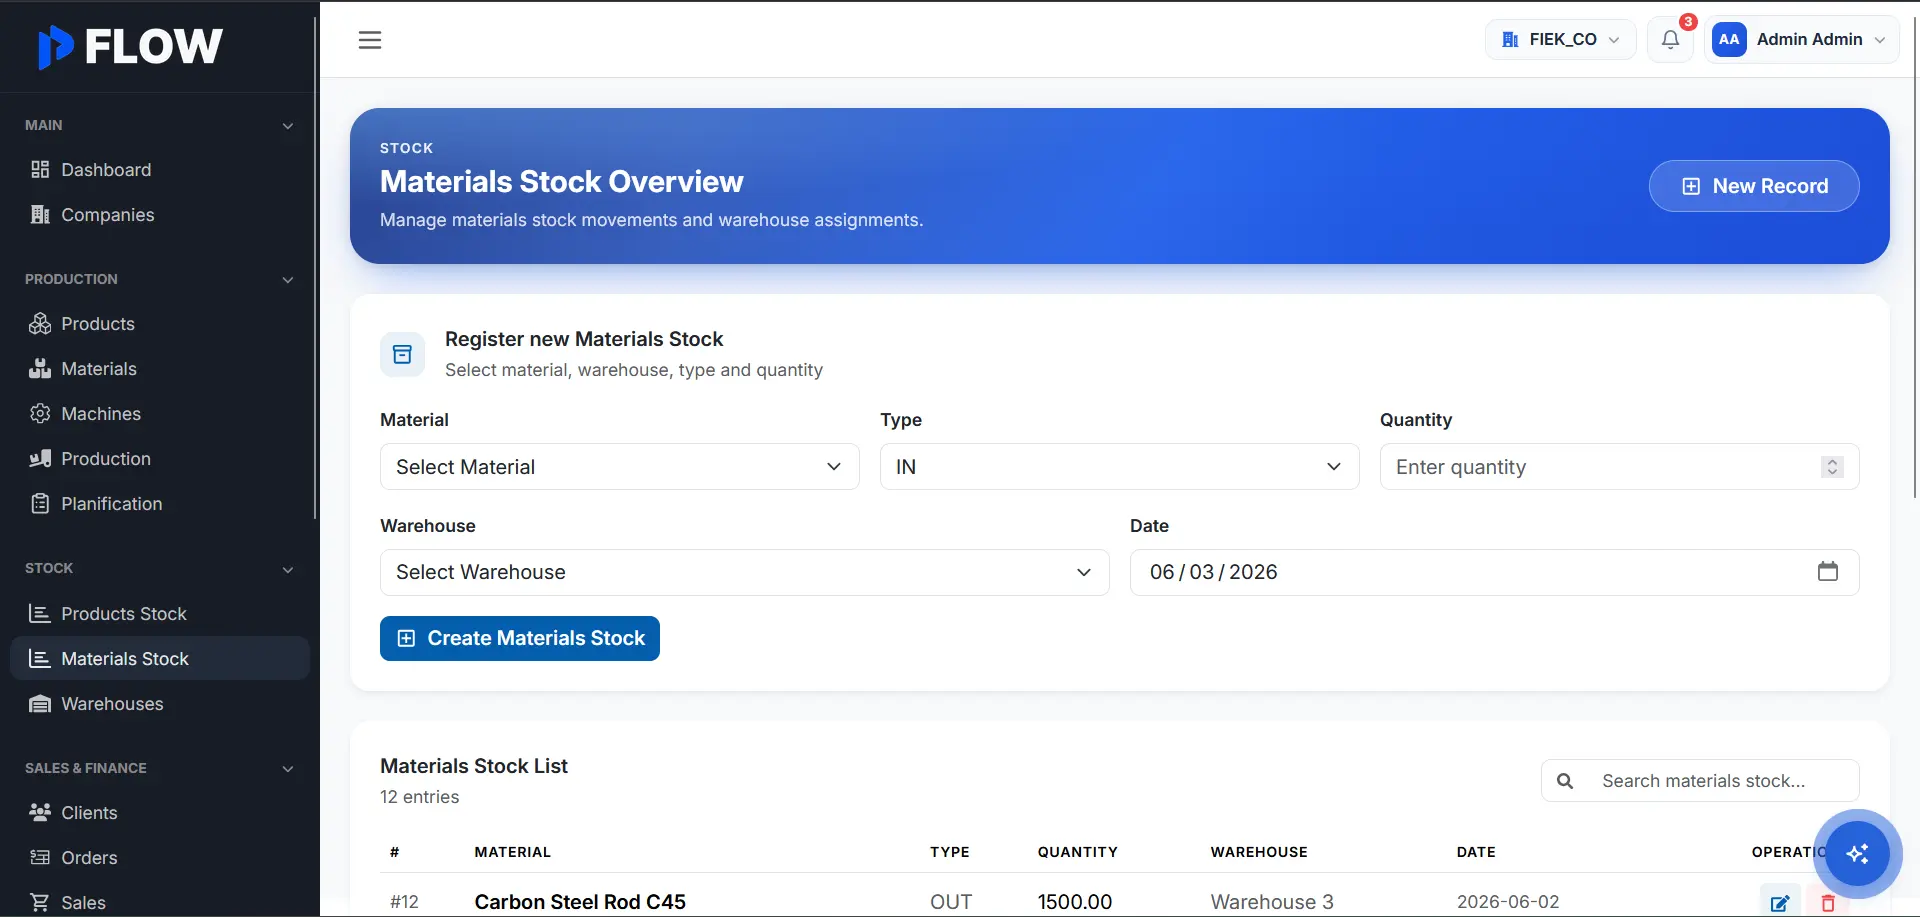Image resolution: width=1920 pixels, height=917 pixels.
Task: Open the Select Material dropdown
Action: tap(620, 467)
